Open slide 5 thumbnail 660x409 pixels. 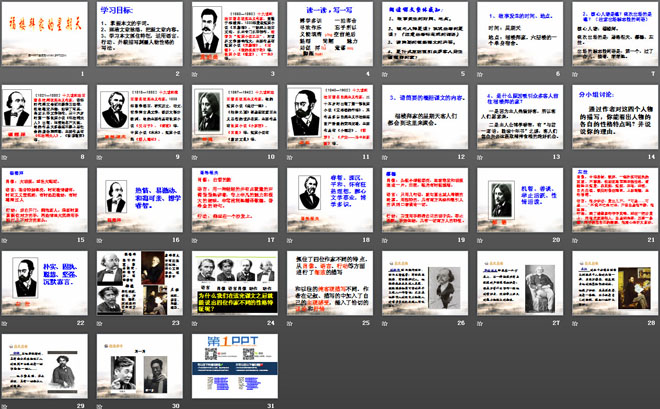pos(425,34)
